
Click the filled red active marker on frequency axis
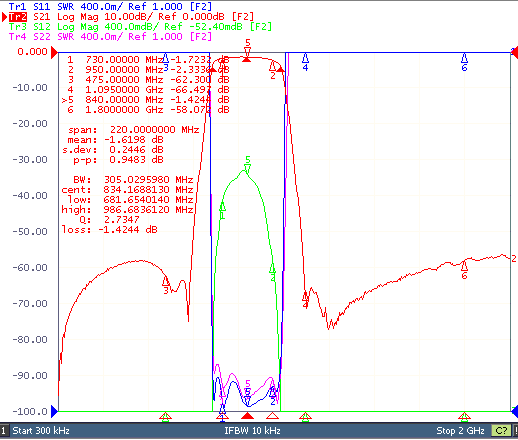click(247, 416)
